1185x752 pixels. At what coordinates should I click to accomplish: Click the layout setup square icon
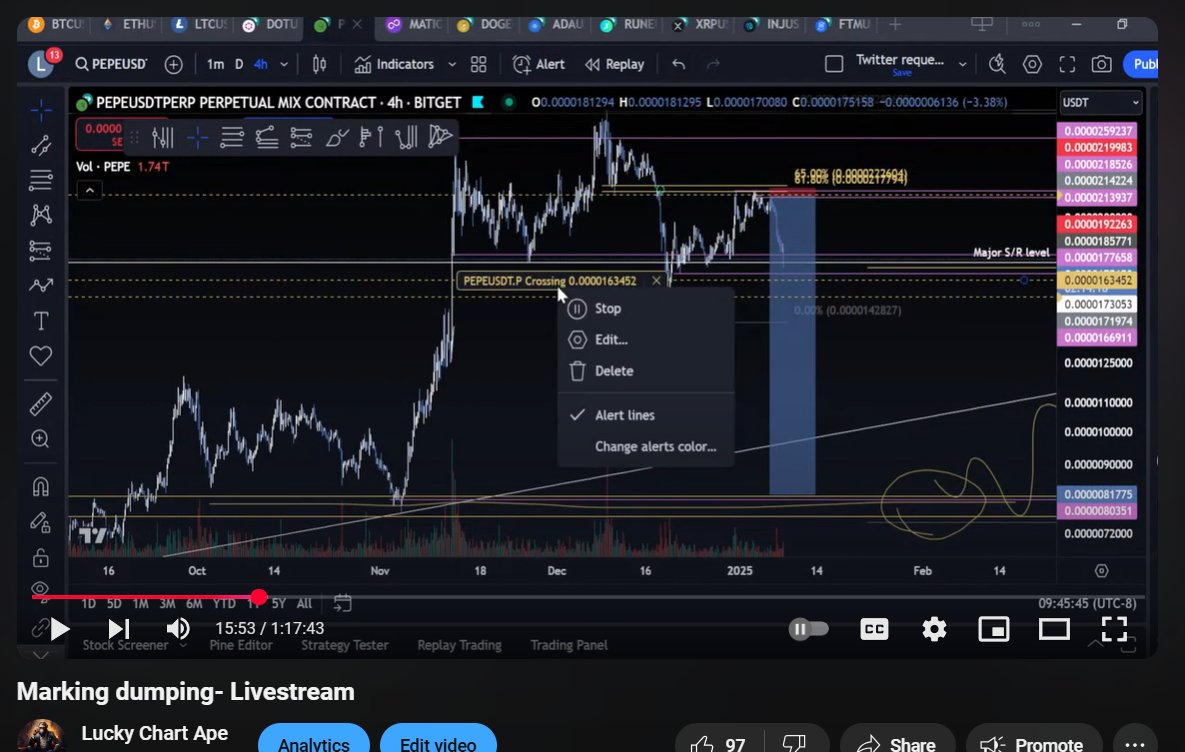click(x=834, y=64)
